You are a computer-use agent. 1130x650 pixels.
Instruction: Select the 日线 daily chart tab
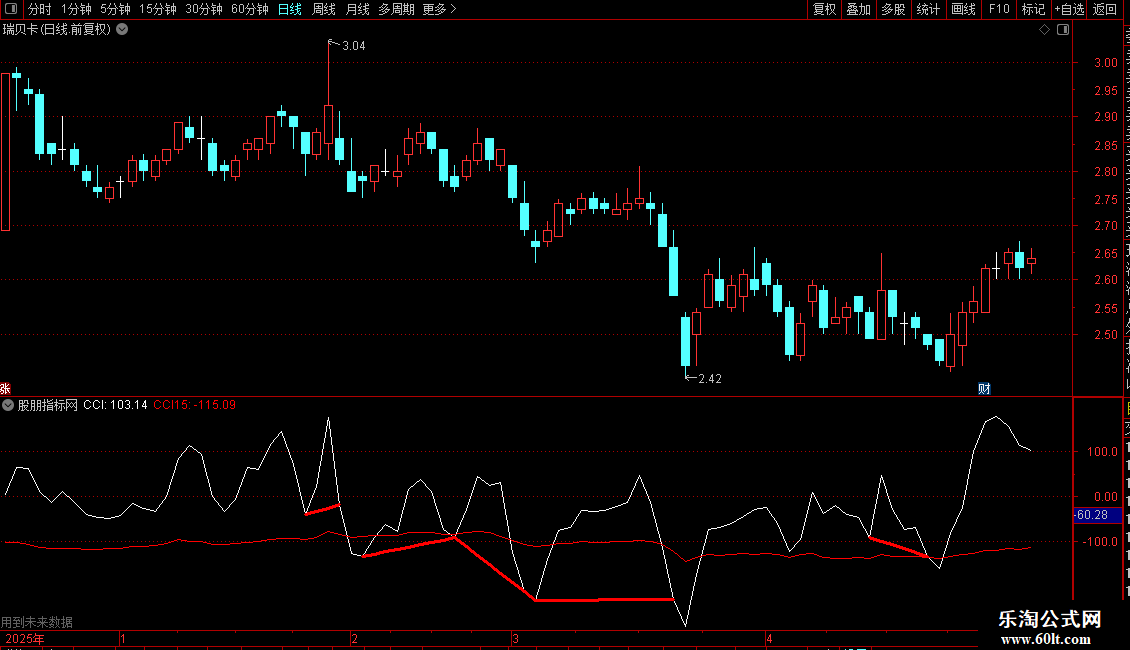[290, 9]
